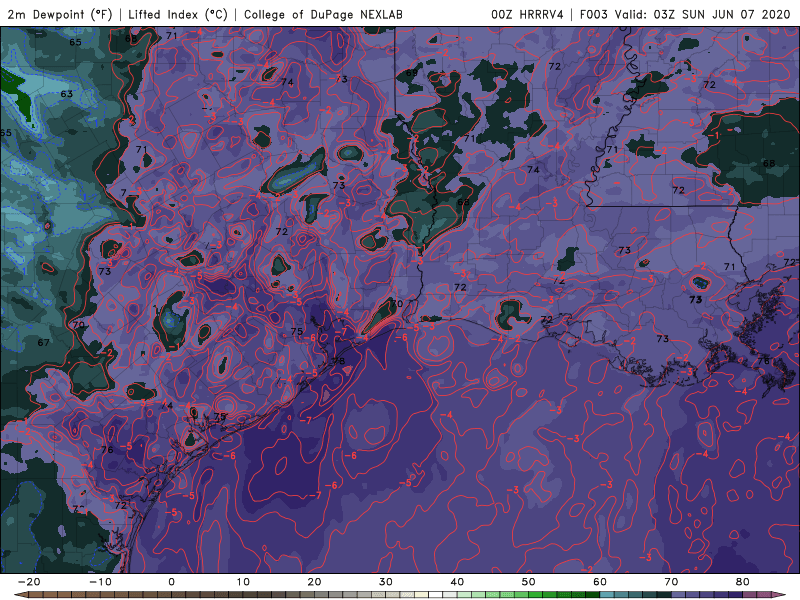Click the 60 label on the color scale
Viewport: 800px width, 600px height.
click(x=600, y=582)
